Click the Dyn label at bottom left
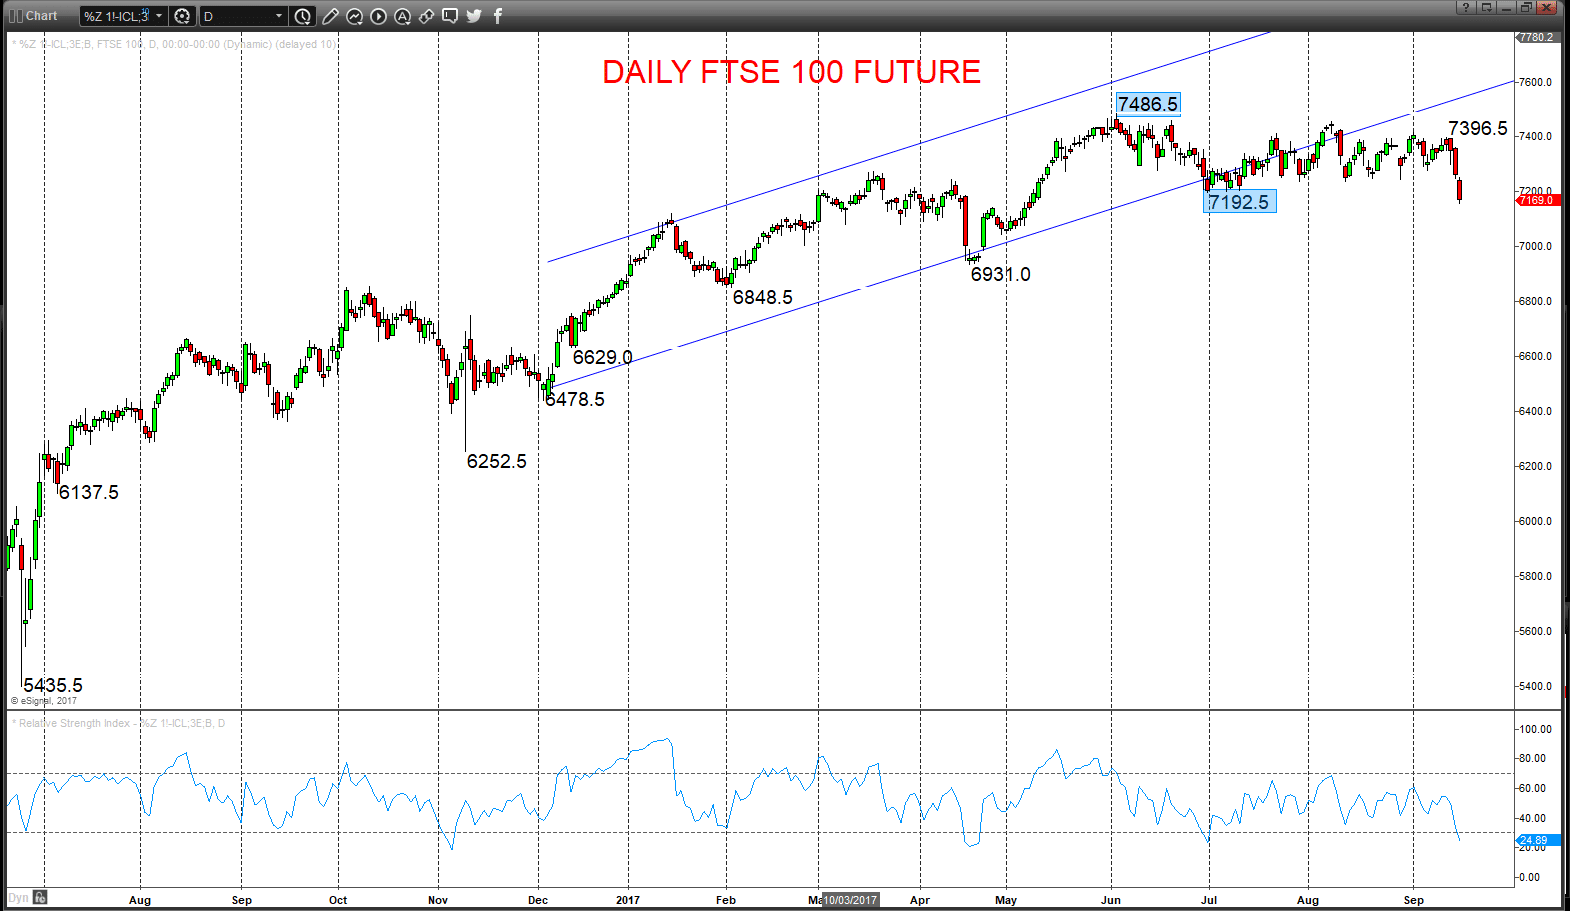The width and height of the screenshot is (1570, 911). click(19, 898)
